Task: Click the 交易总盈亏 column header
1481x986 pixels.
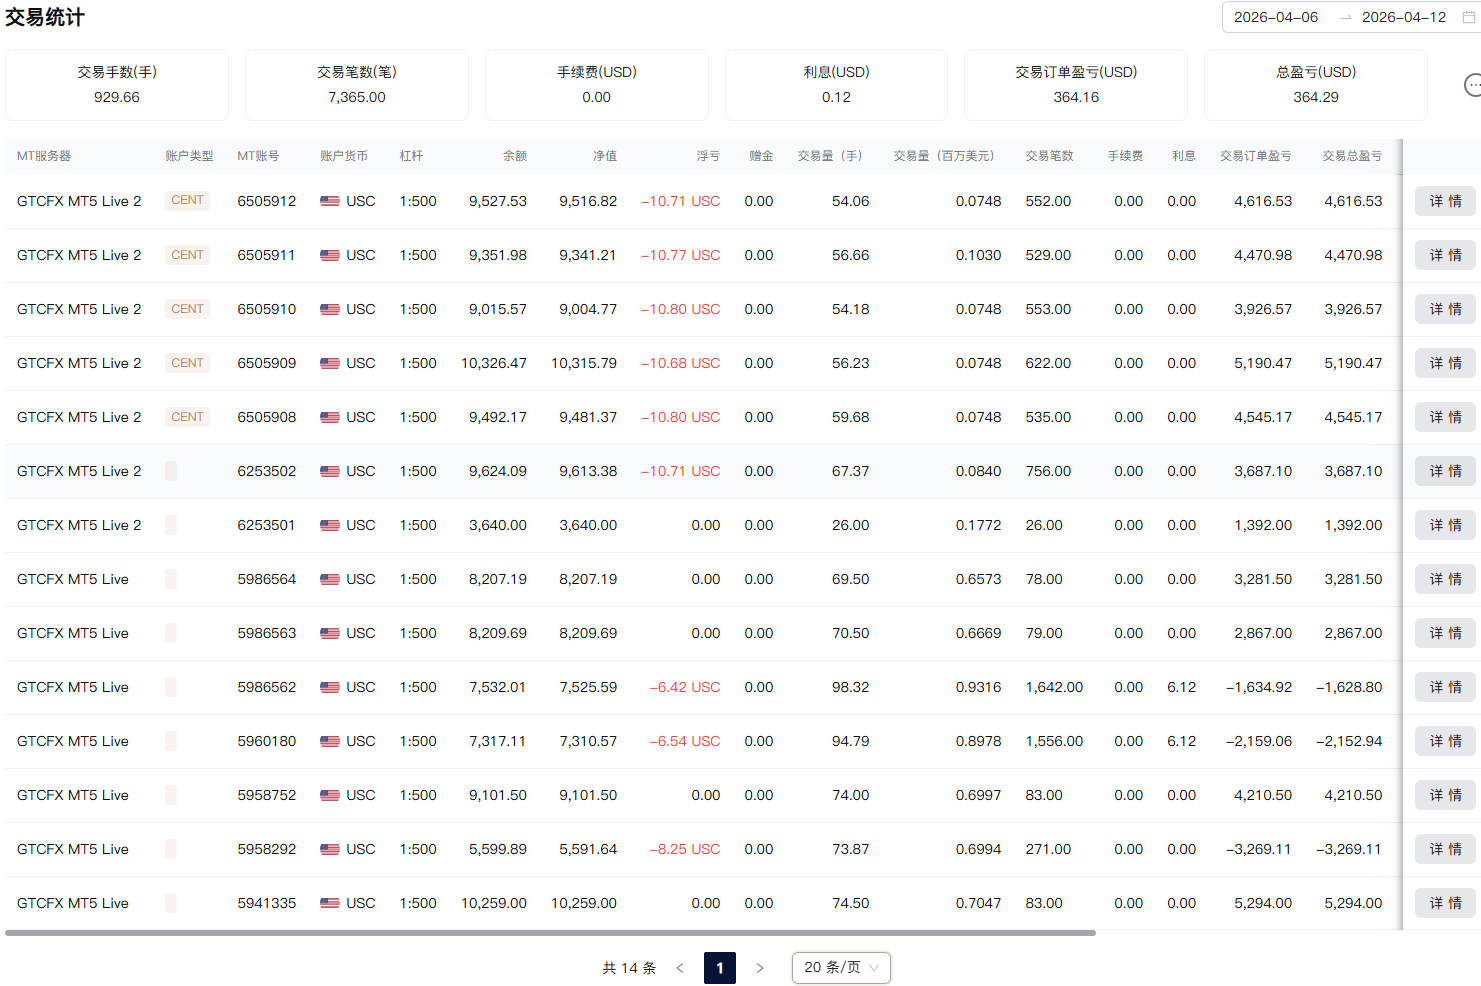Action: pyautogui.click(x=1352, y=156)
